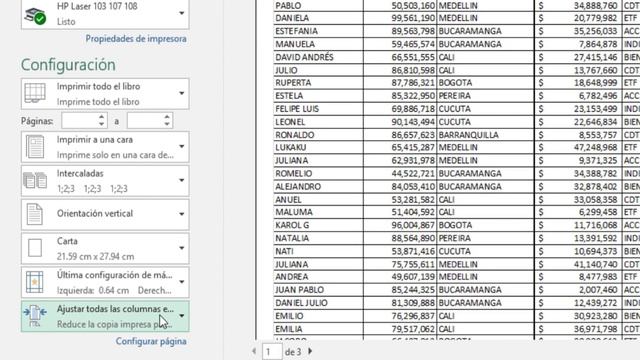Open the Orientación vertical dropdown
The image size is (640, 360).
pos(182,214)
